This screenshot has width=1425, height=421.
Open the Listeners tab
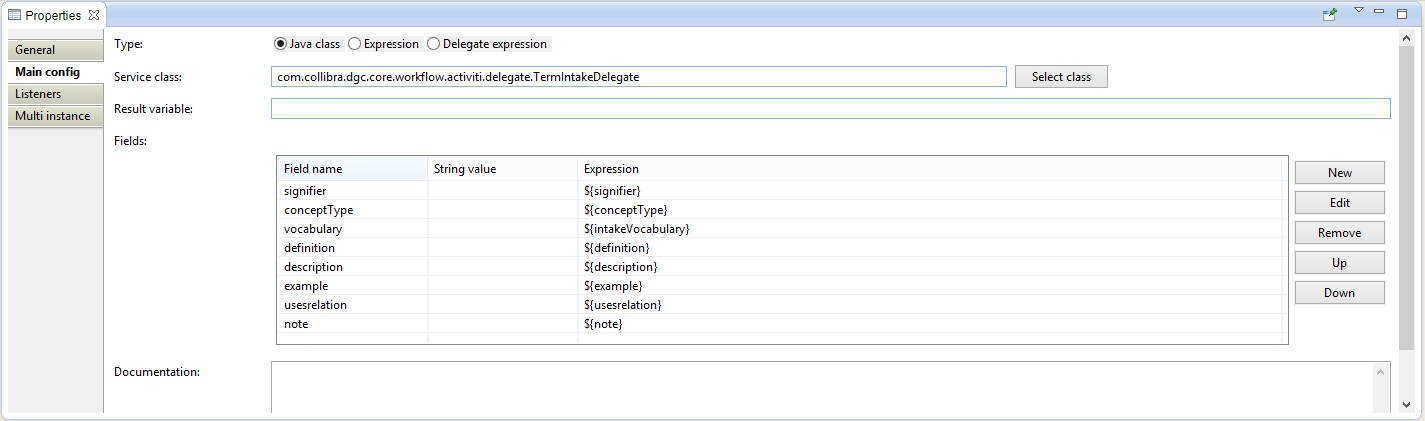tap(55, 94)
